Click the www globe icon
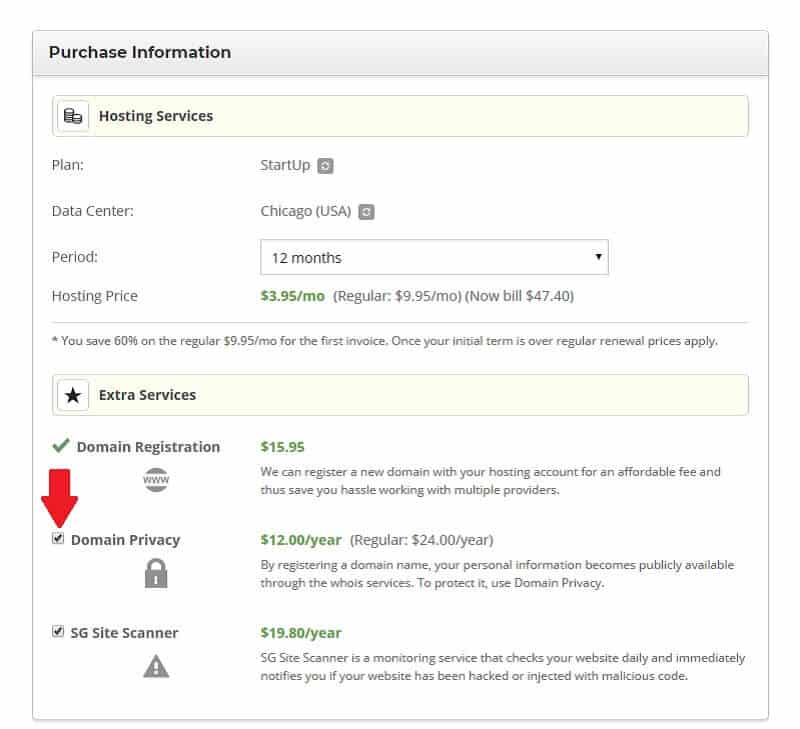Image resolution: width=800 pixels, height=729 pixels. pos(156,480)
